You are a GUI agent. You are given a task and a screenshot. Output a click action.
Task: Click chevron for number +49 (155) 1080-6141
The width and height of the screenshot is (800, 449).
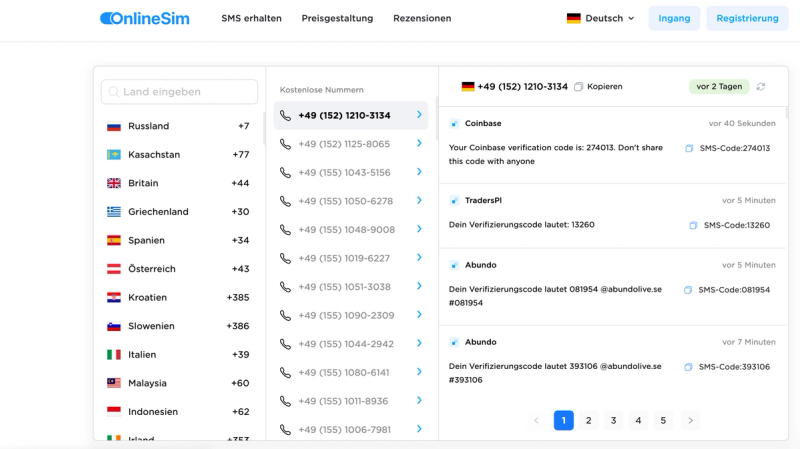point(419,372)
